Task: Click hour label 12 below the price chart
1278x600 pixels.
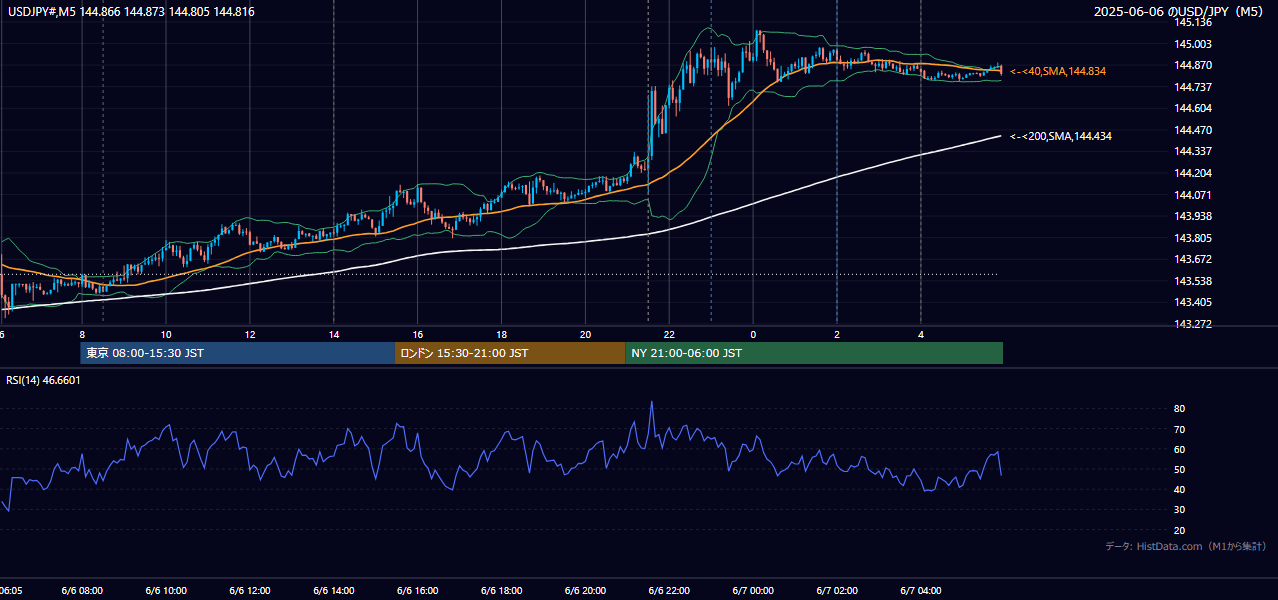Action: [250, 335]
